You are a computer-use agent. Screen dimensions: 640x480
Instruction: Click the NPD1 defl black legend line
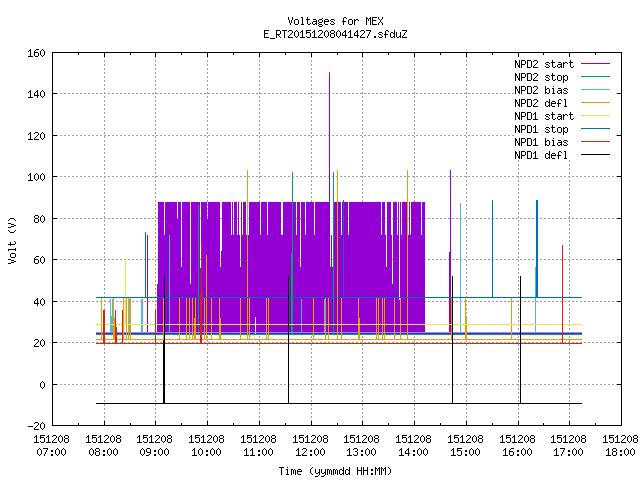point(595,155)
